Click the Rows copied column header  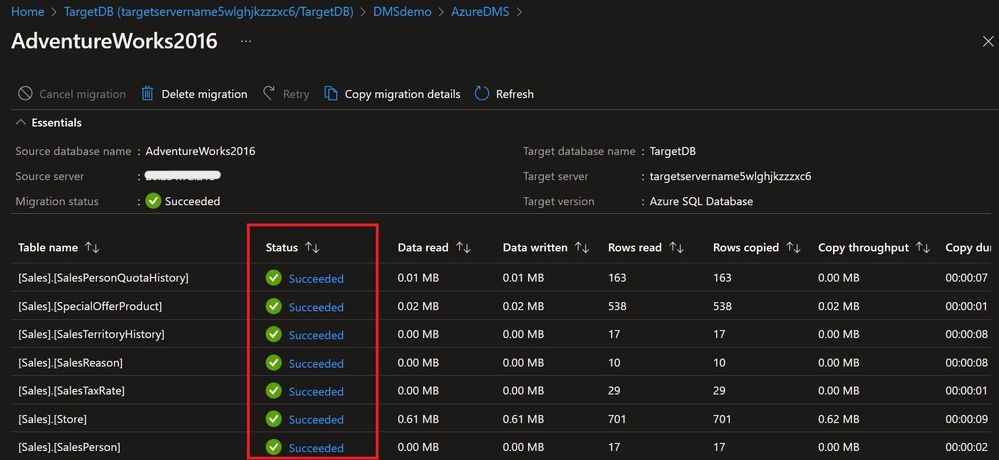point(745,247)
